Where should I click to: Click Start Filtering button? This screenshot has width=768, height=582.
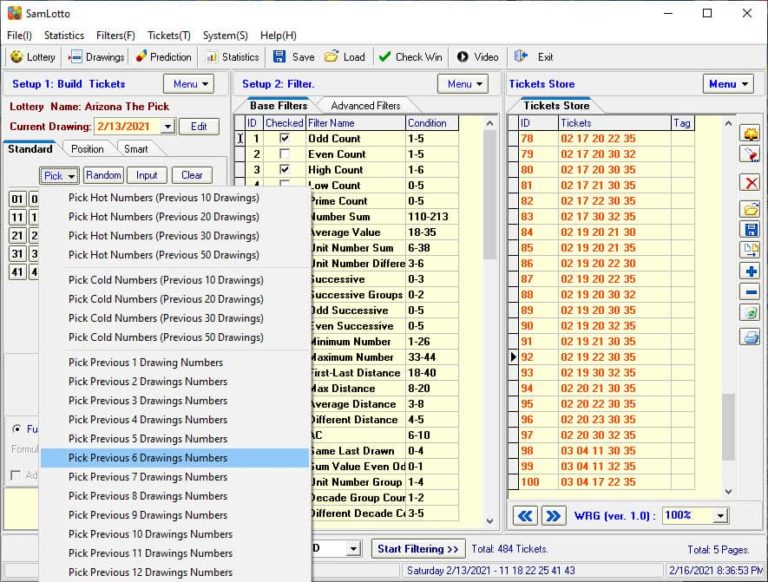[418, 549]
